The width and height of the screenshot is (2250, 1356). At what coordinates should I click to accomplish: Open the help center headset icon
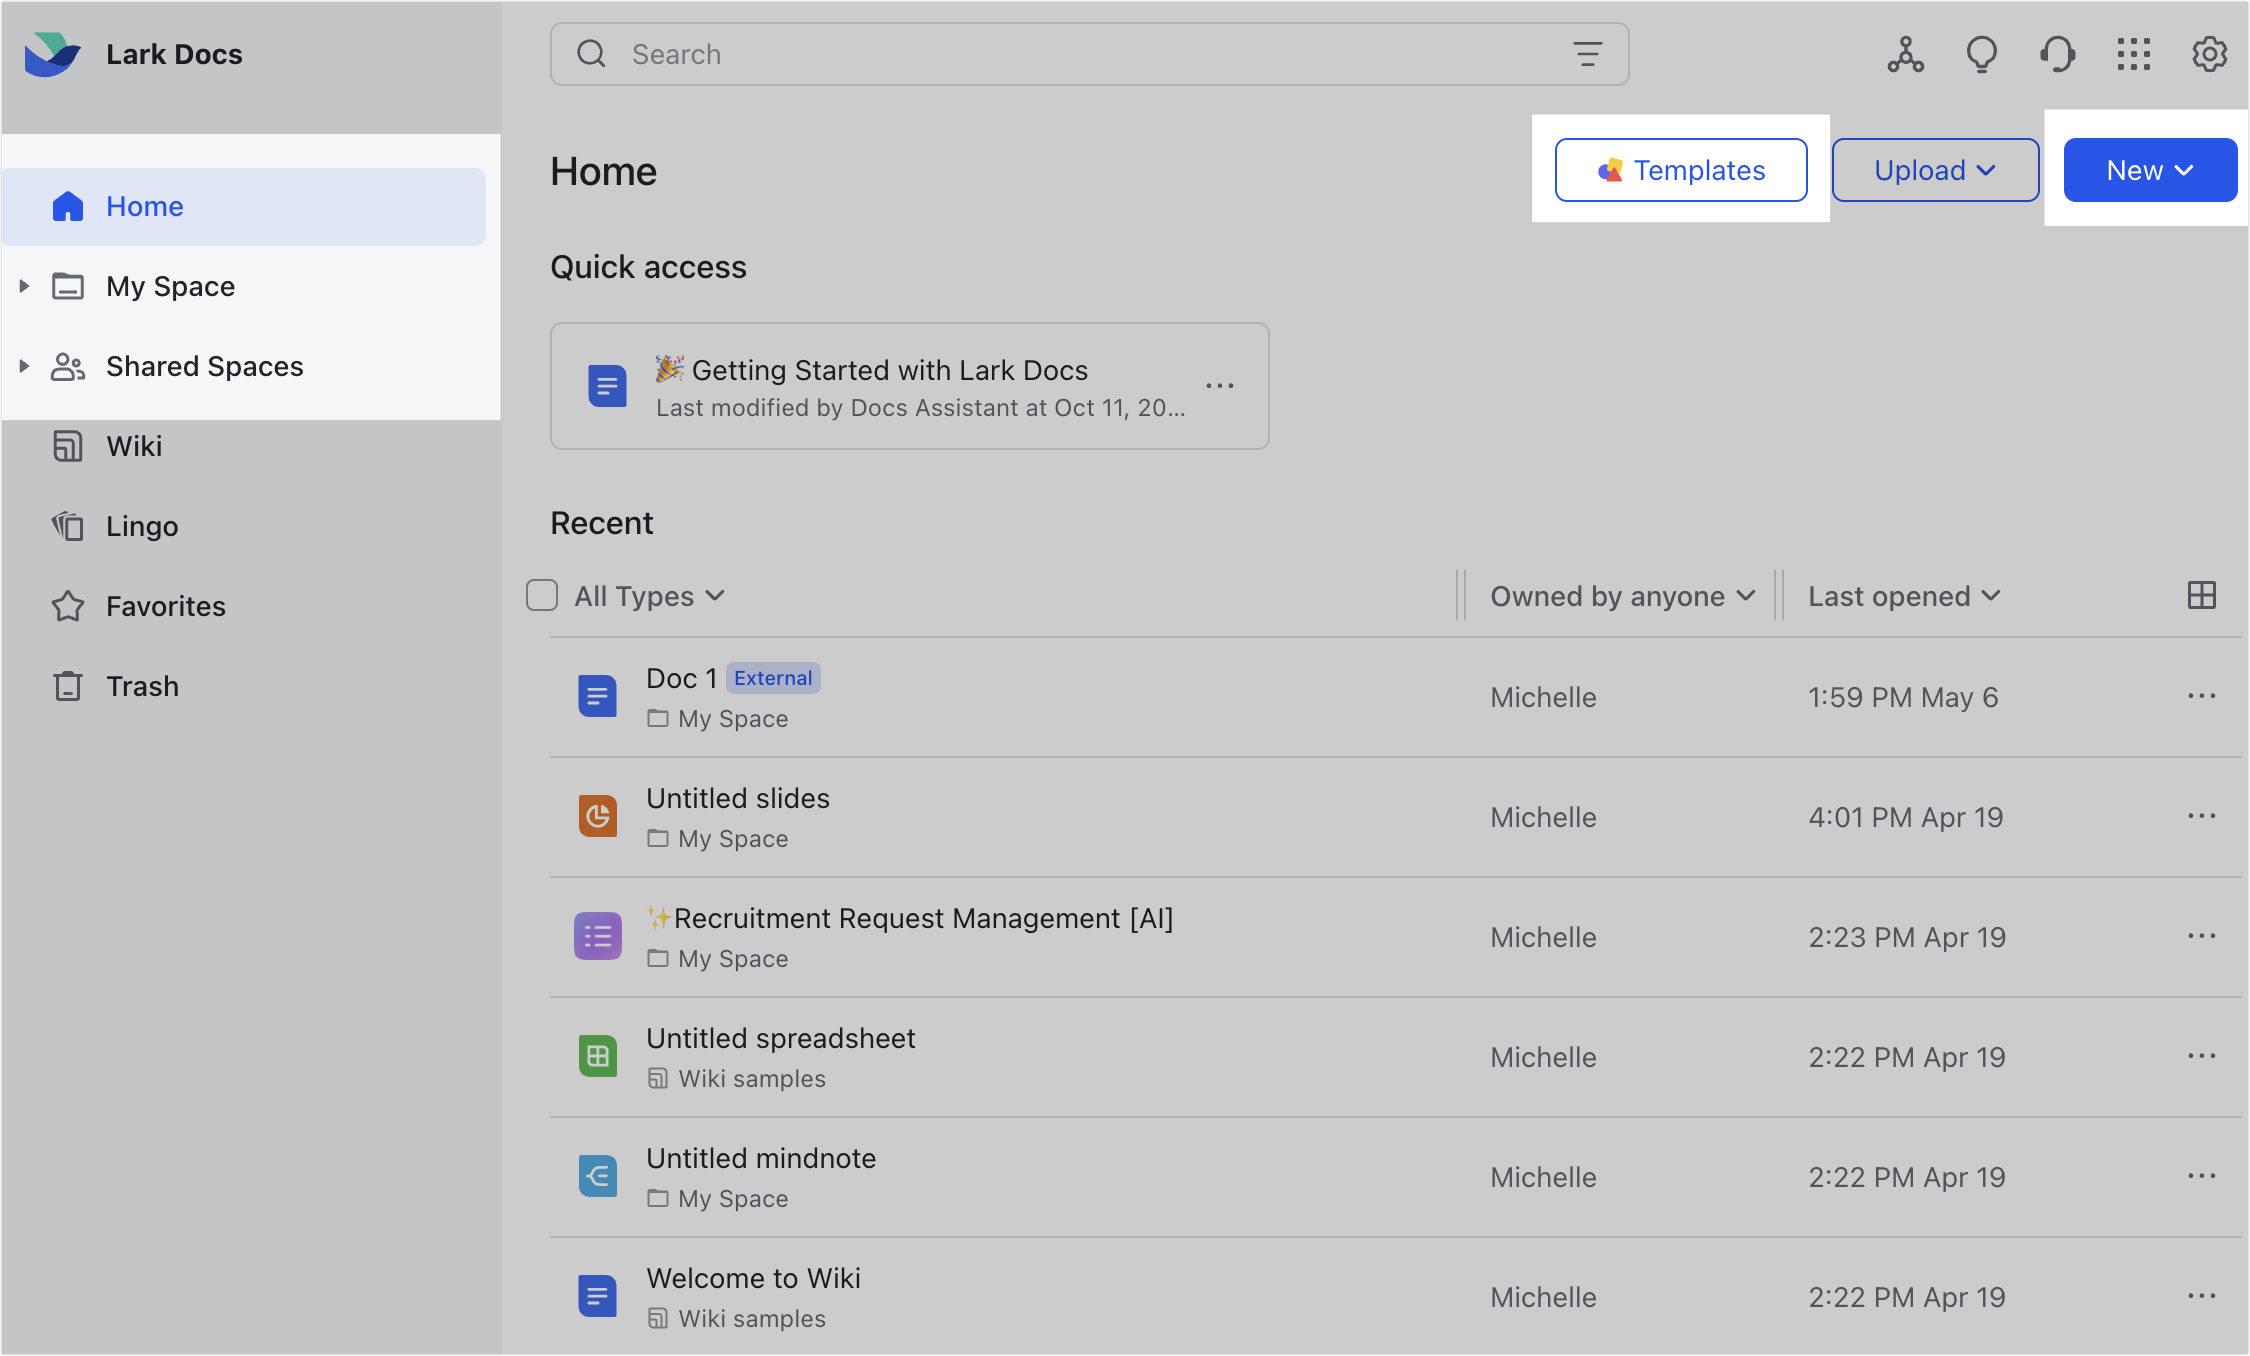click(x=2057, y=54)
